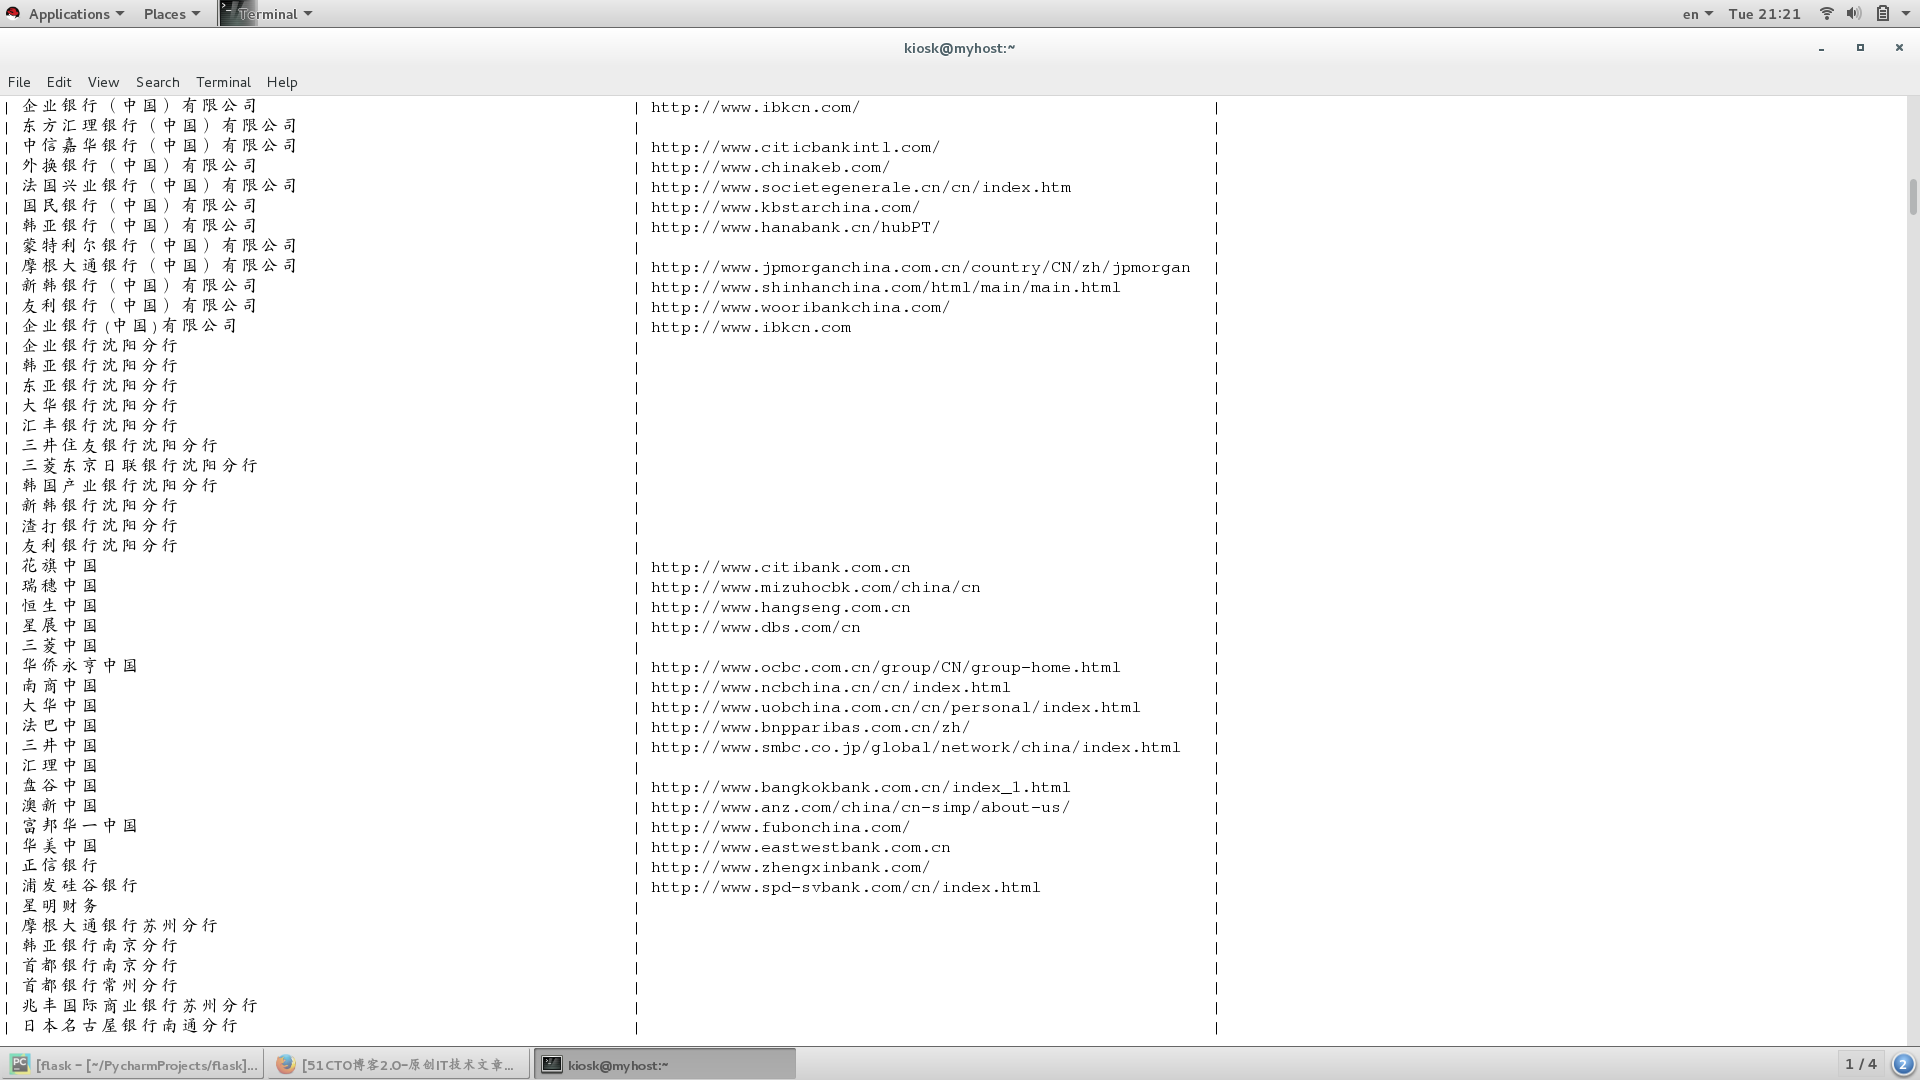Open the system menu arrow at top right

(x=1904, y=14)
